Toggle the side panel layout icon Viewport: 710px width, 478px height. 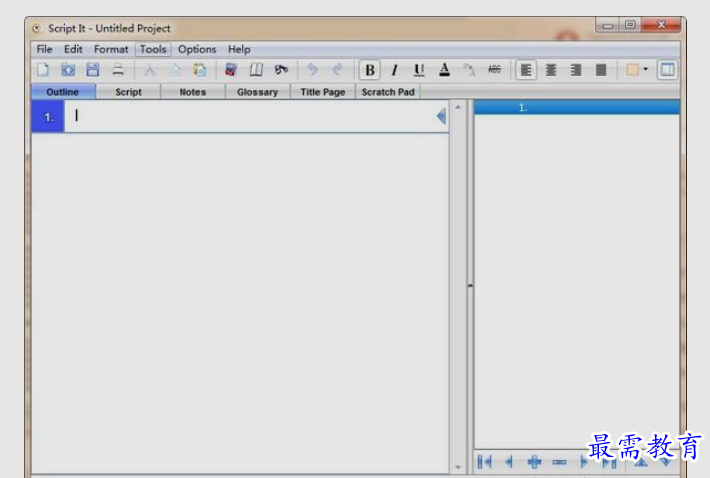(x=667, y=70)
